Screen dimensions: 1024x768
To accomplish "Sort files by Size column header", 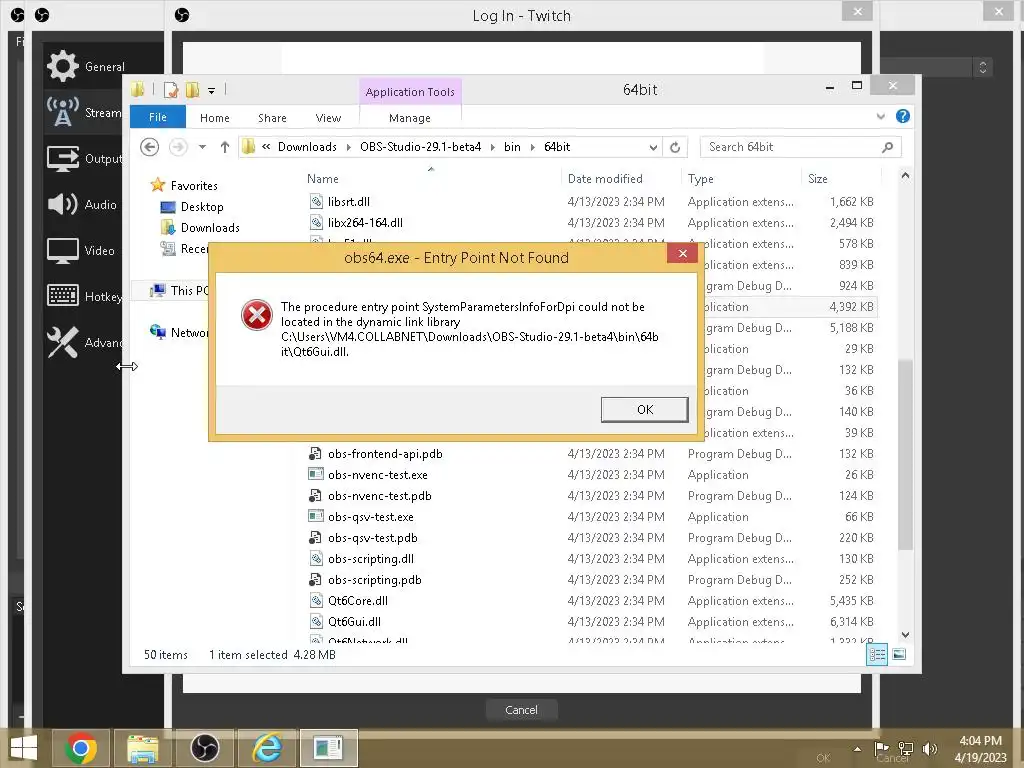I will pos(818,178).
